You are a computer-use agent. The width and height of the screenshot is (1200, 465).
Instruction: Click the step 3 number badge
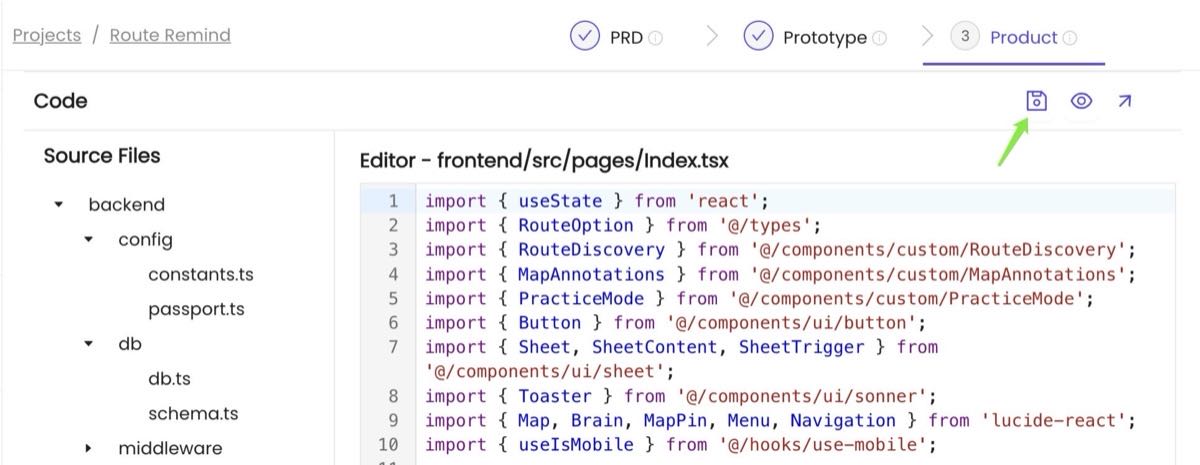point(964,37)
